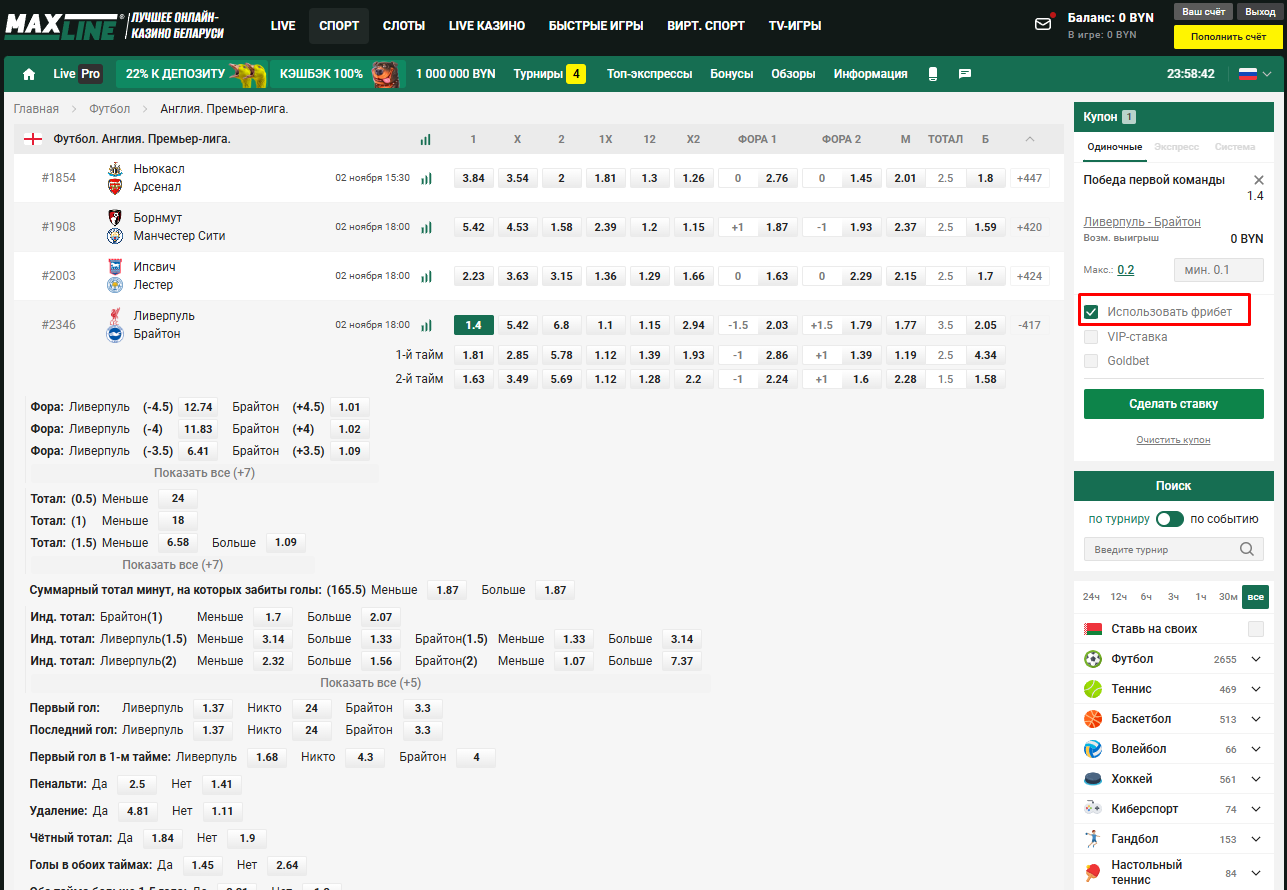Switch to the Система coupon tab
Screen dimensions: 1287x890
click(1235, 147)
